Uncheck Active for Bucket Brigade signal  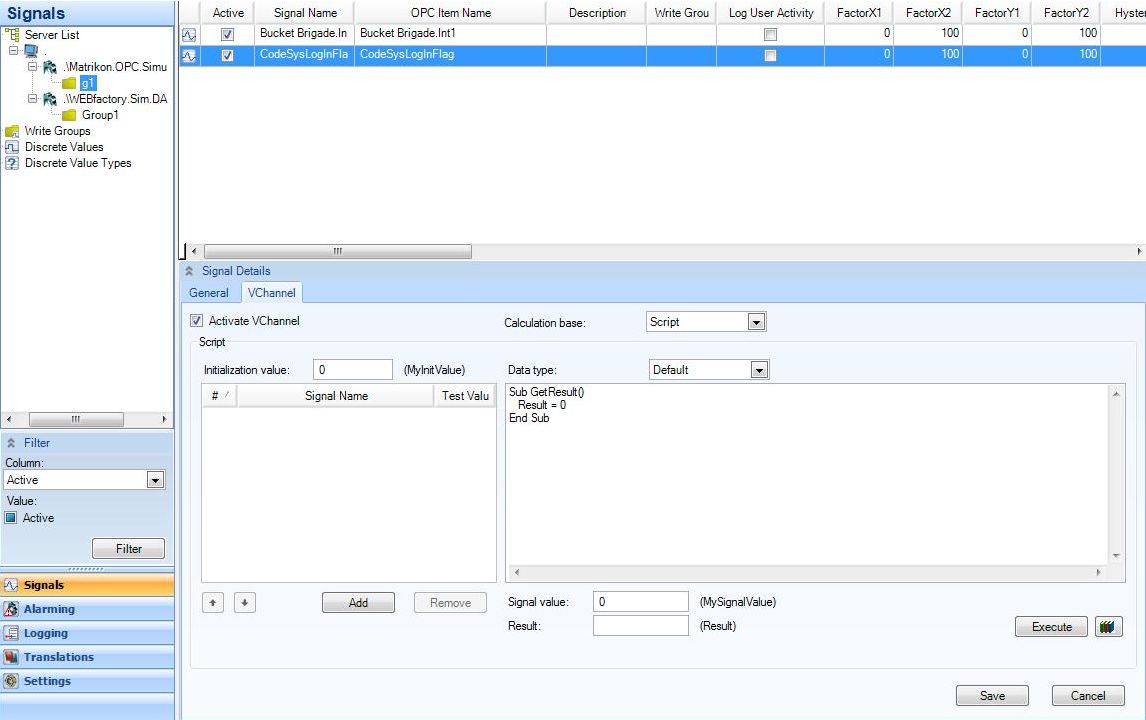tap(227, 34)
